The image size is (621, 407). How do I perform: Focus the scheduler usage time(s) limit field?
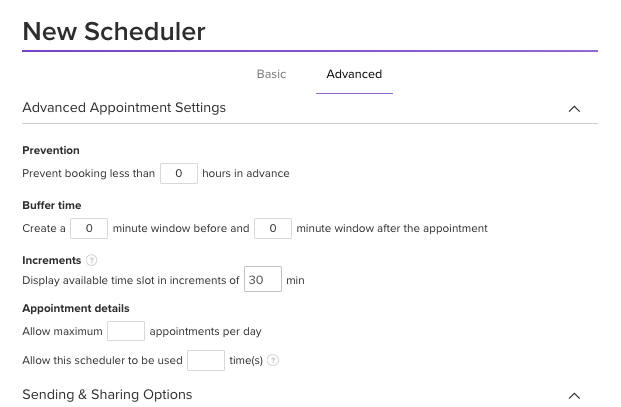pyautogui.click(x=205, y=360)
